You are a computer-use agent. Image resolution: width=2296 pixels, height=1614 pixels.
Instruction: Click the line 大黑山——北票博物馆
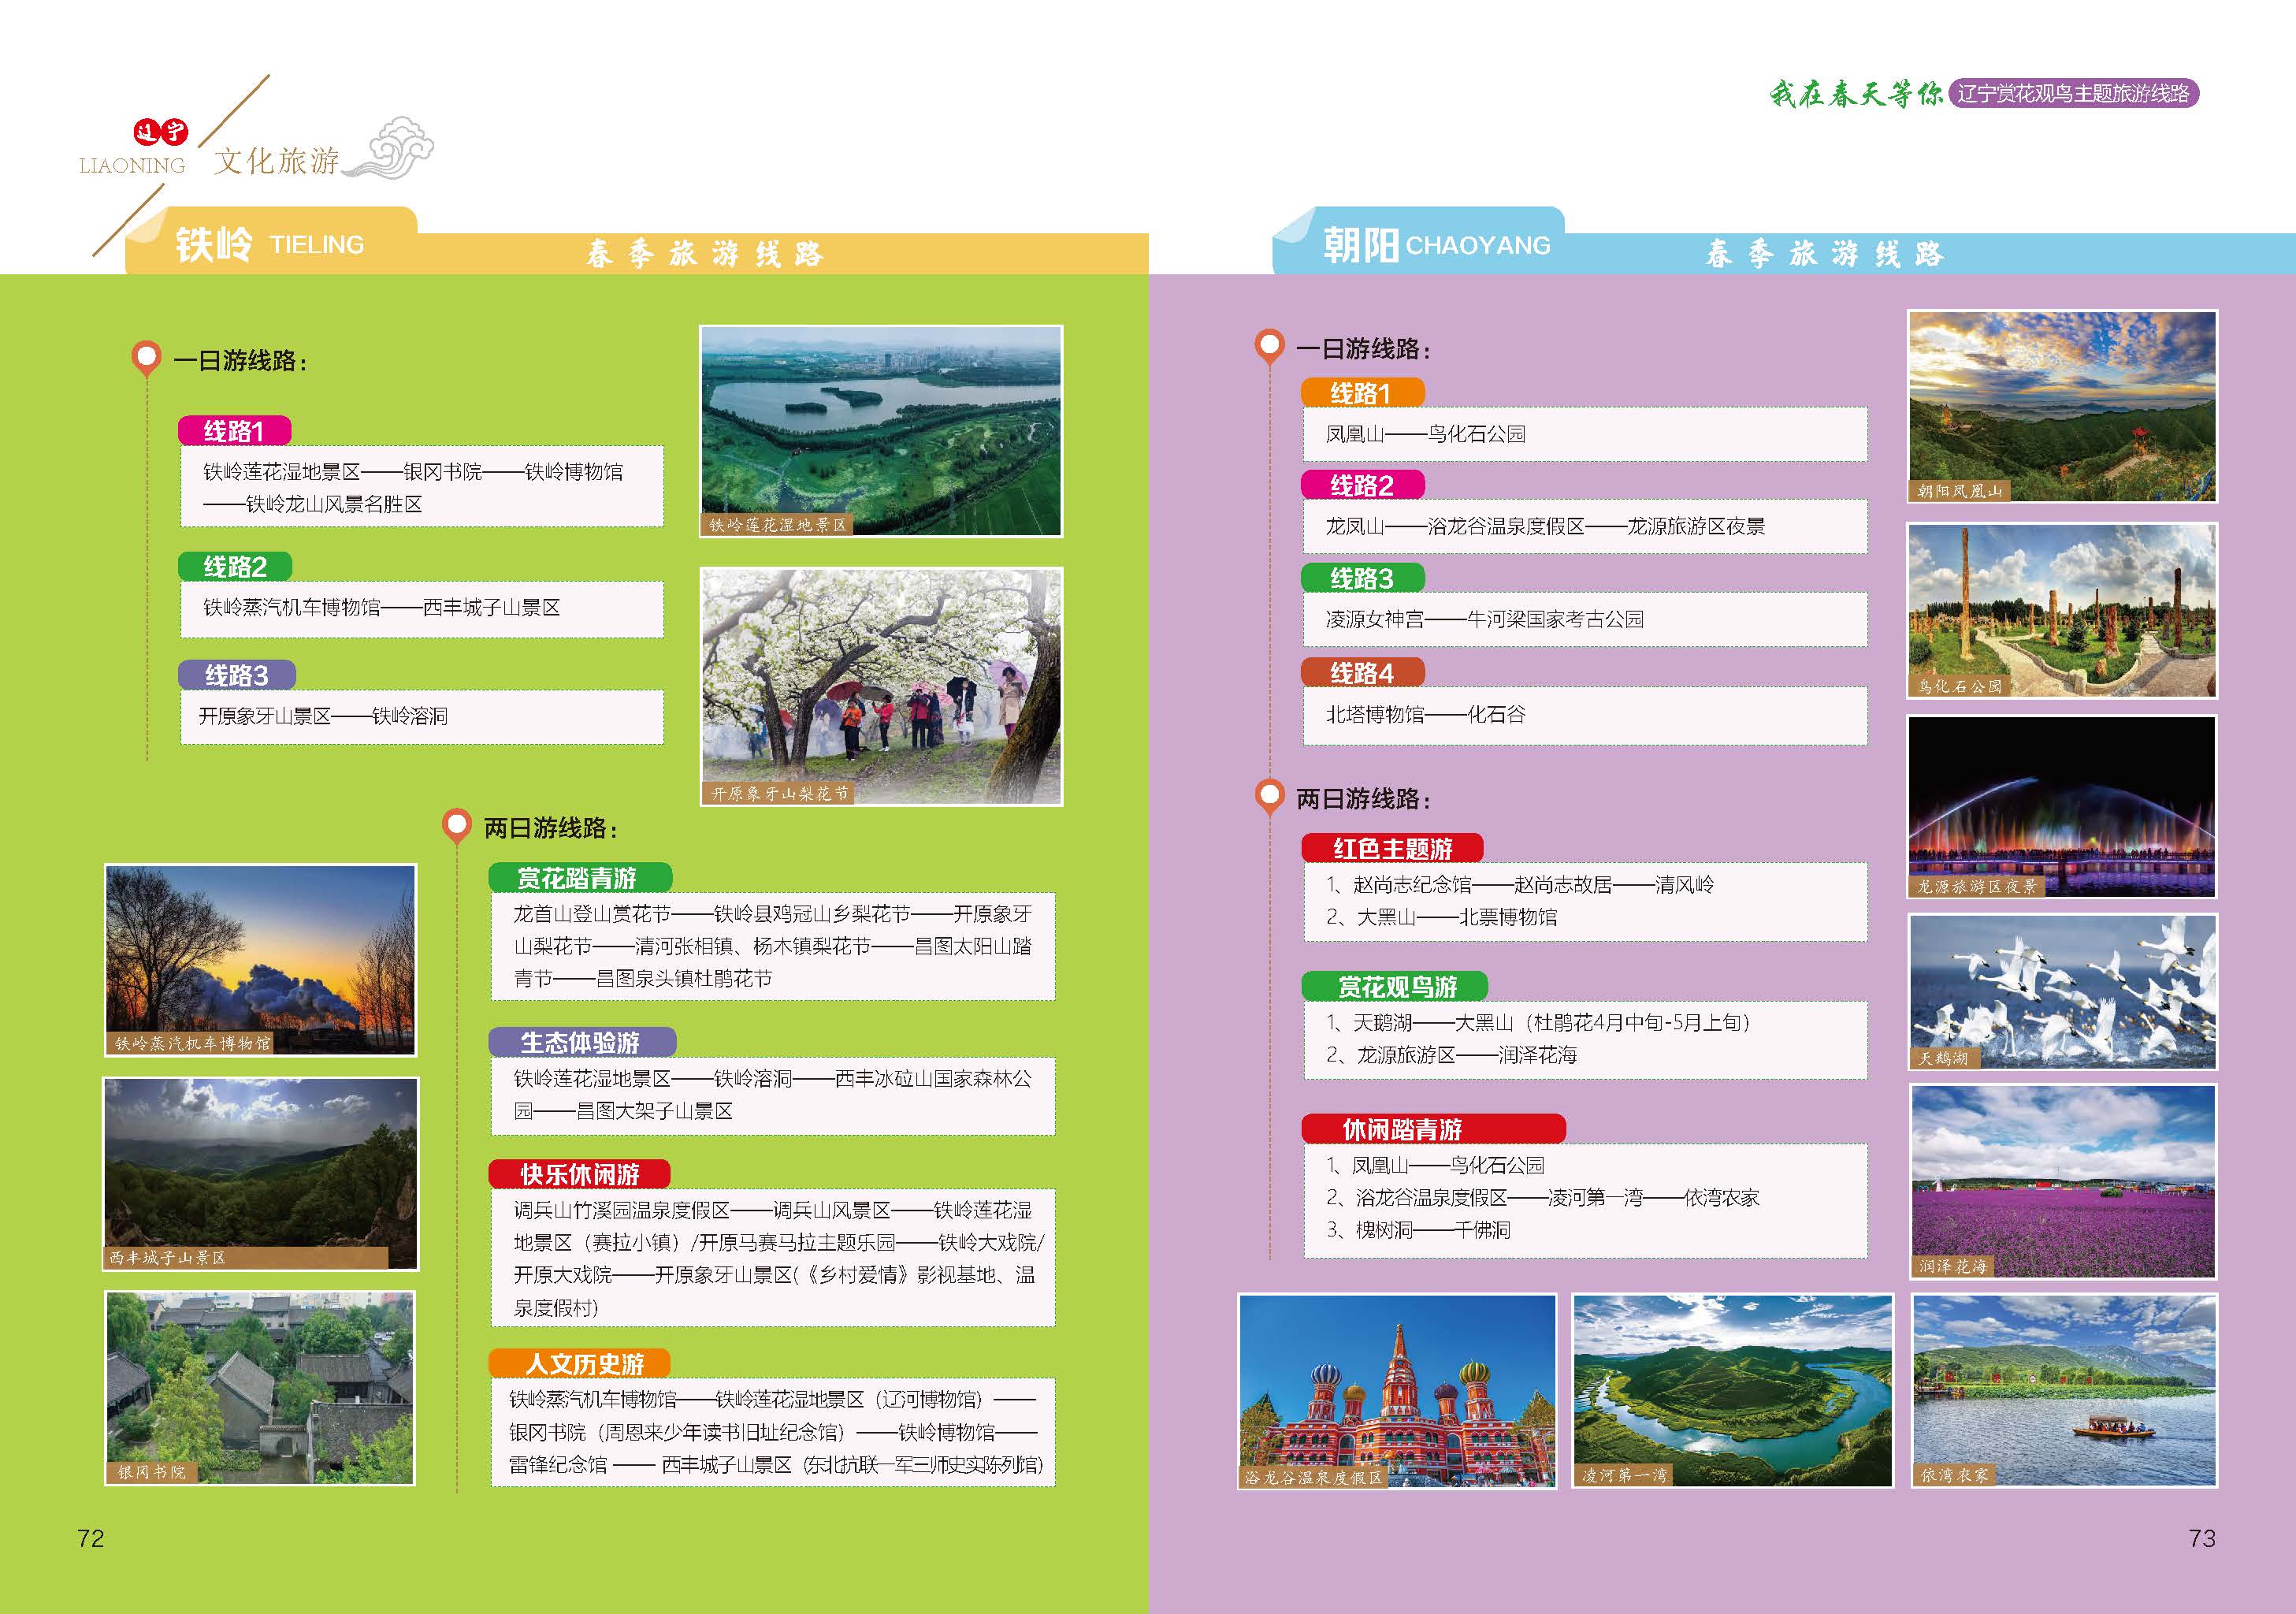(x=1441, y=917)
